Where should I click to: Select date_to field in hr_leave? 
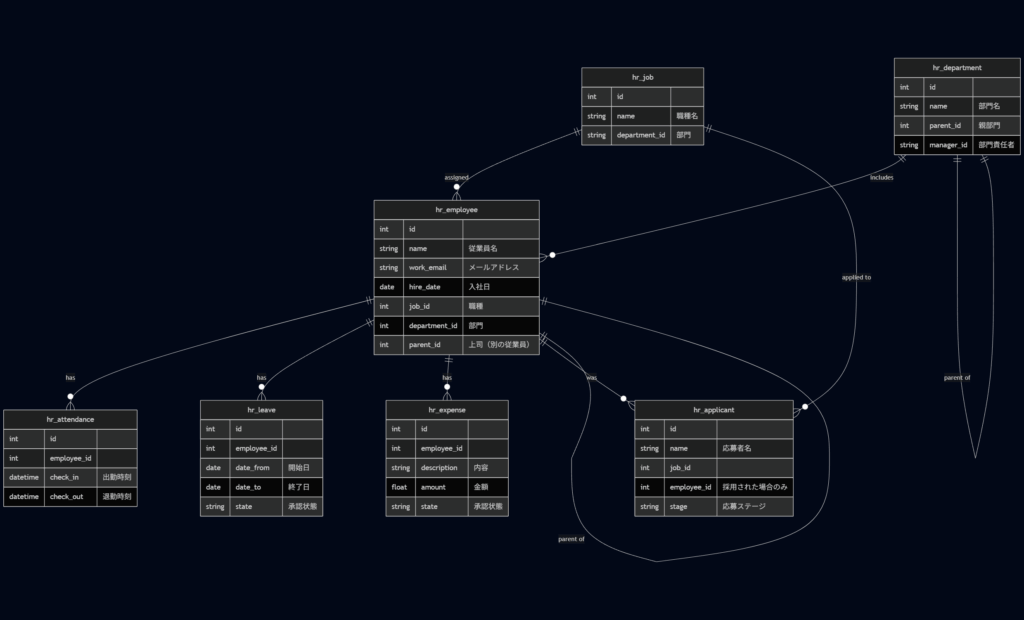tap(256, 487)
